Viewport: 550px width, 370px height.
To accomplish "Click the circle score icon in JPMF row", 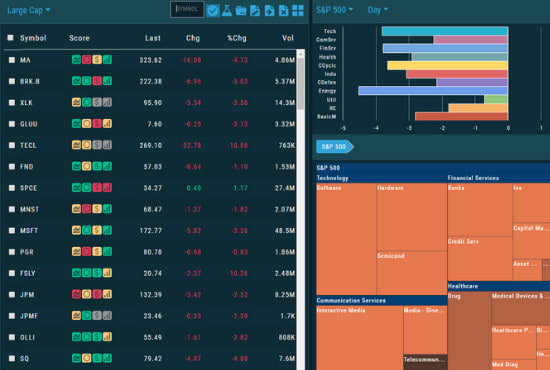I will pyautogui.click(x=87, y=316).
